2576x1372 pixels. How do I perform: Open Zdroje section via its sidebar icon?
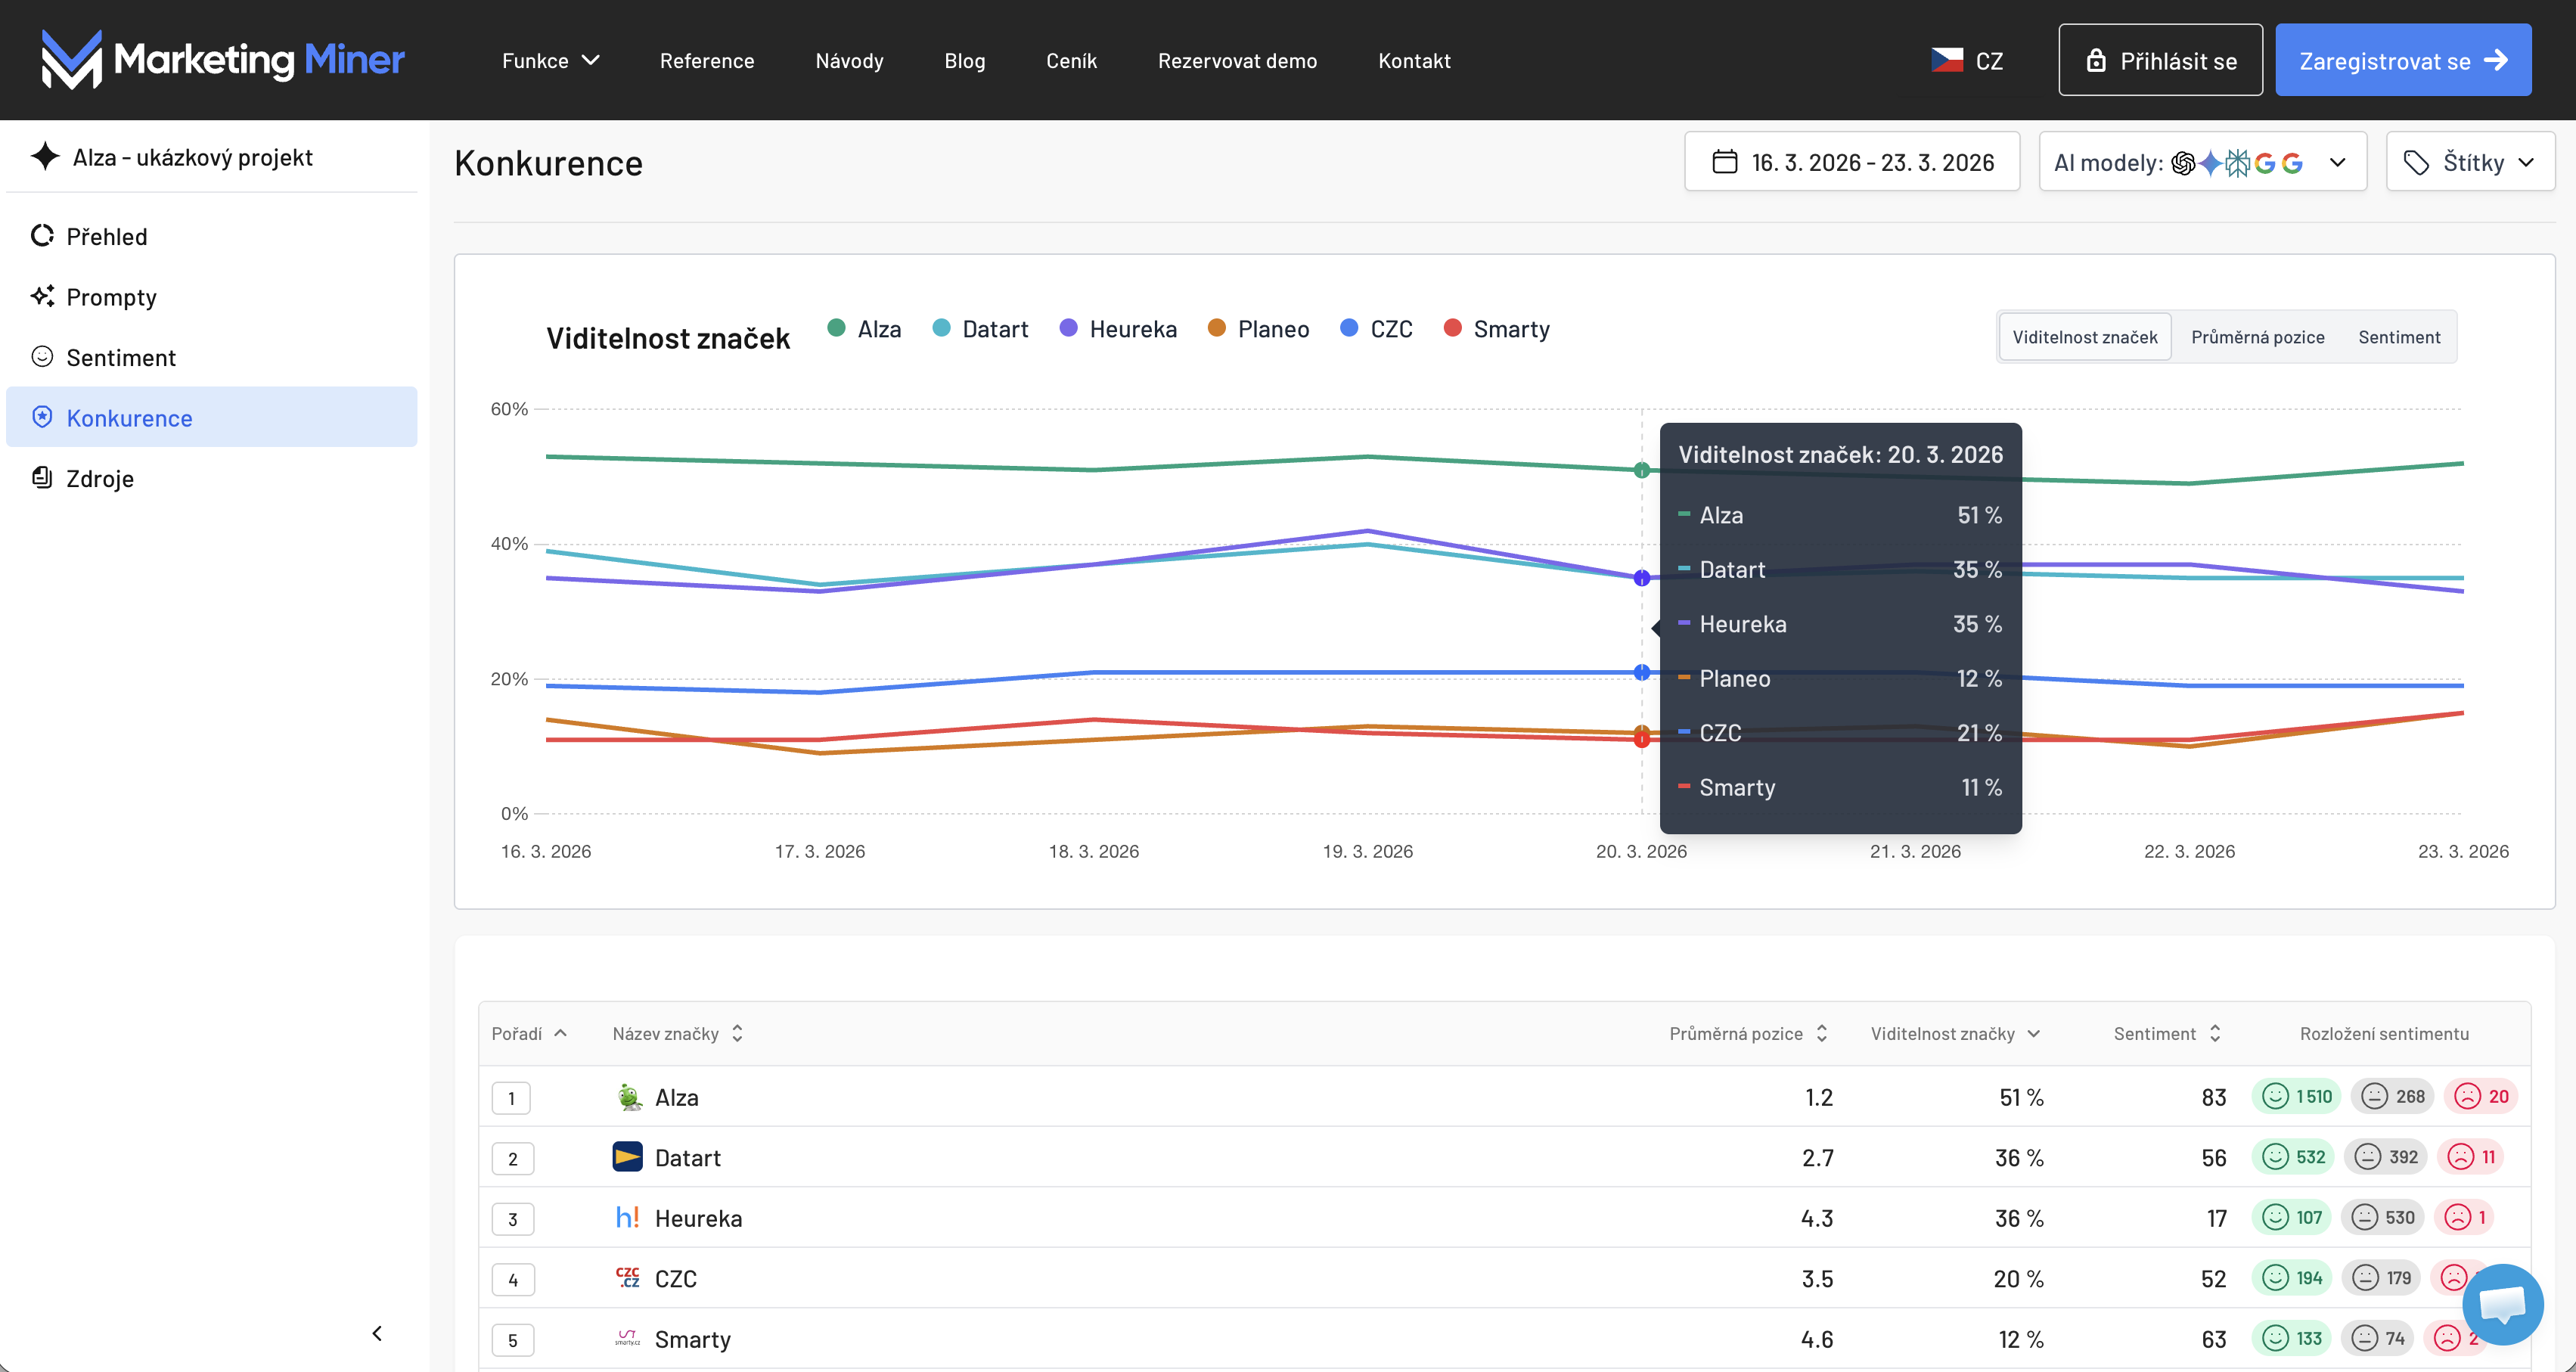[x=42, y=478]
